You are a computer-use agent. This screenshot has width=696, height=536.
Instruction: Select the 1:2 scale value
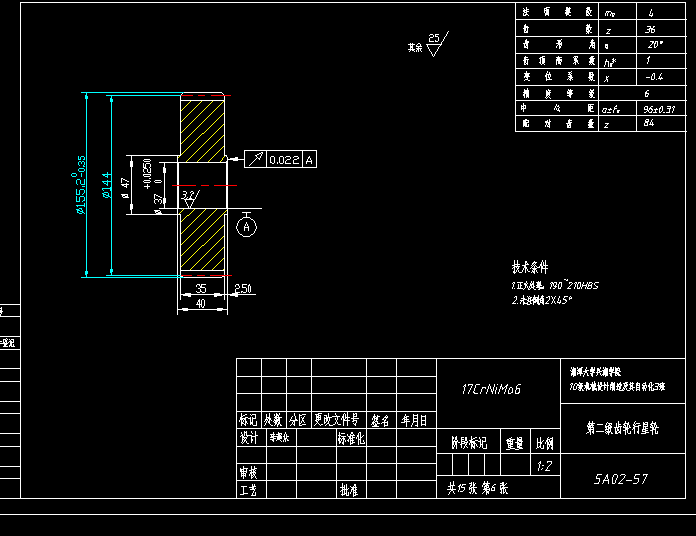coord(545,466)
